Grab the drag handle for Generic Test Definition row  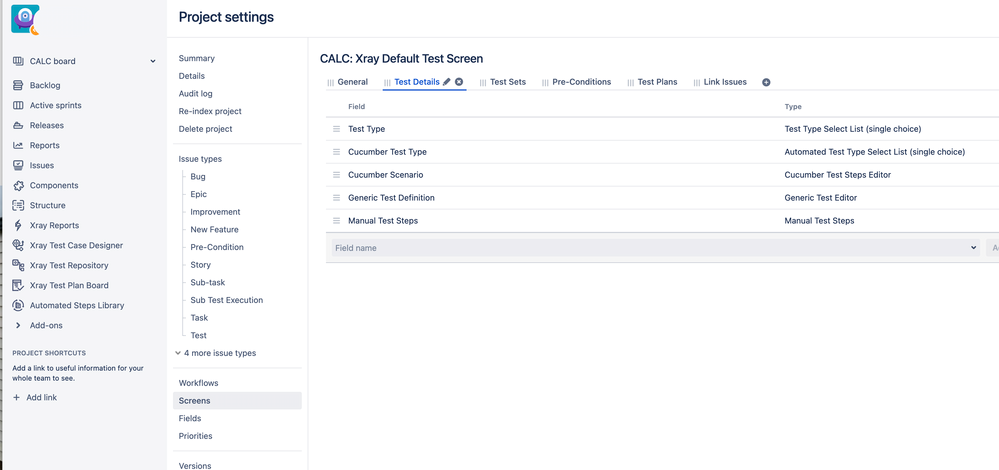(336, 197)
